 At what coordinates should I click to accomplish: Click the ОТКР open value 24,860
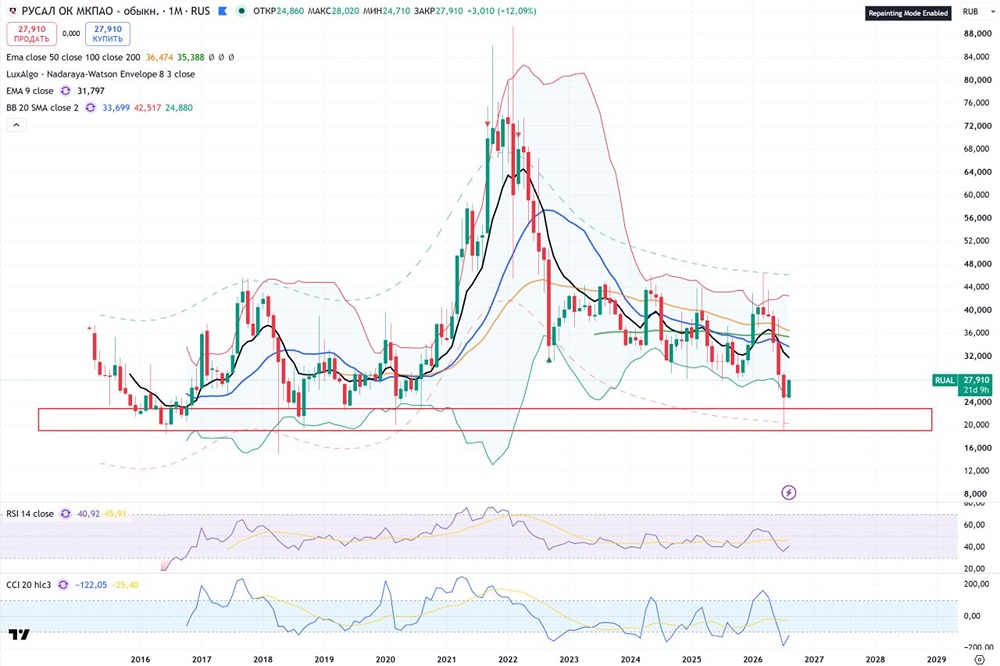290,11
